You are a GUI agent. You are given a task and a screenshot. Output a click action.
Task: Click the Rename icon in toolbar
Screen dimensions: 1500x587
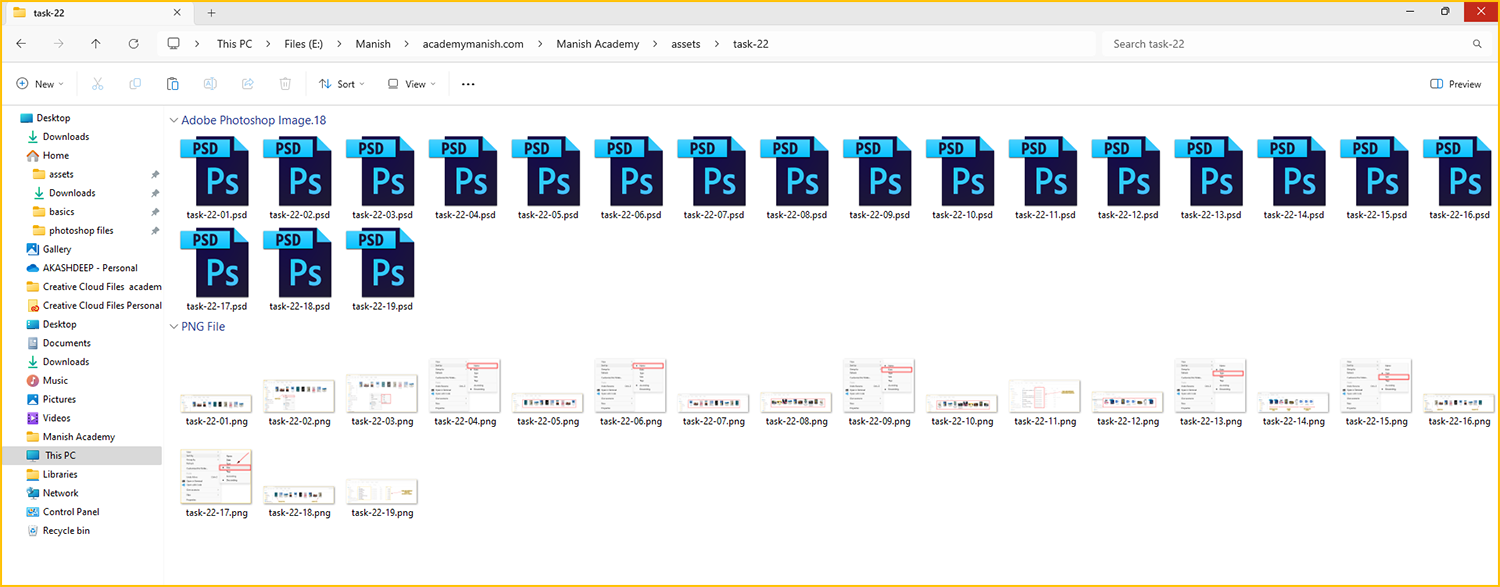click(x=210, y=84)
